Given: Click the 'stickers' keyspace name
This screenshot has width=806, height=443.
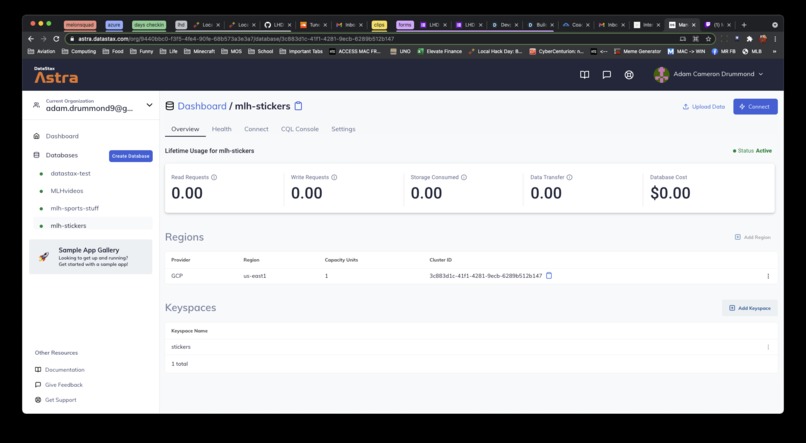Looking at the screenshot, I should coord(181,347).
